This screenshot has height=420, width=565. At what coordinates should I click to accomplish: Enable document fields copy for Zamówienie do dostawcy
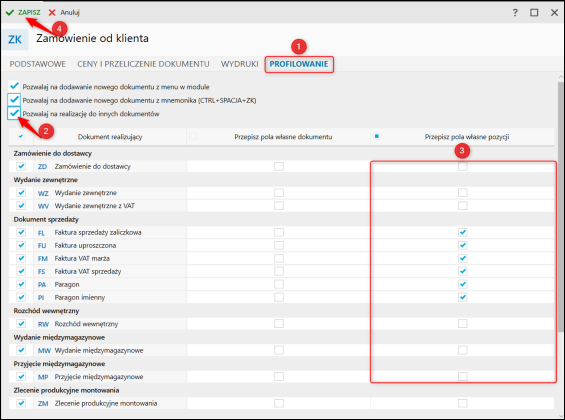click(279, 166)
